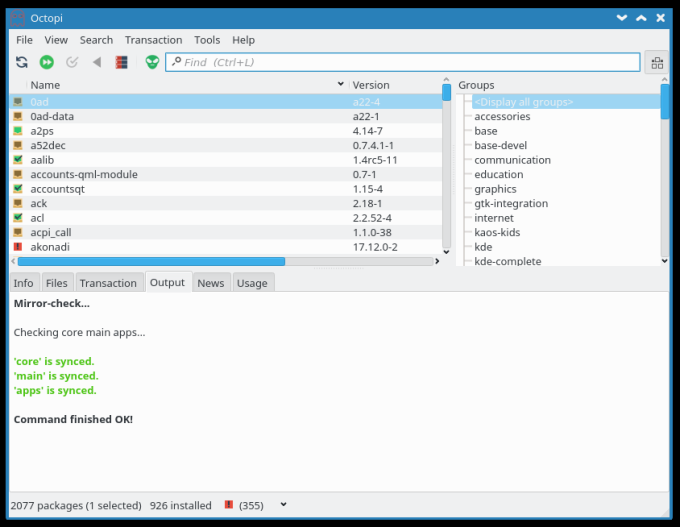Click the cancel transaction arrow icon

pyautogui.click(x=97, y=62)
